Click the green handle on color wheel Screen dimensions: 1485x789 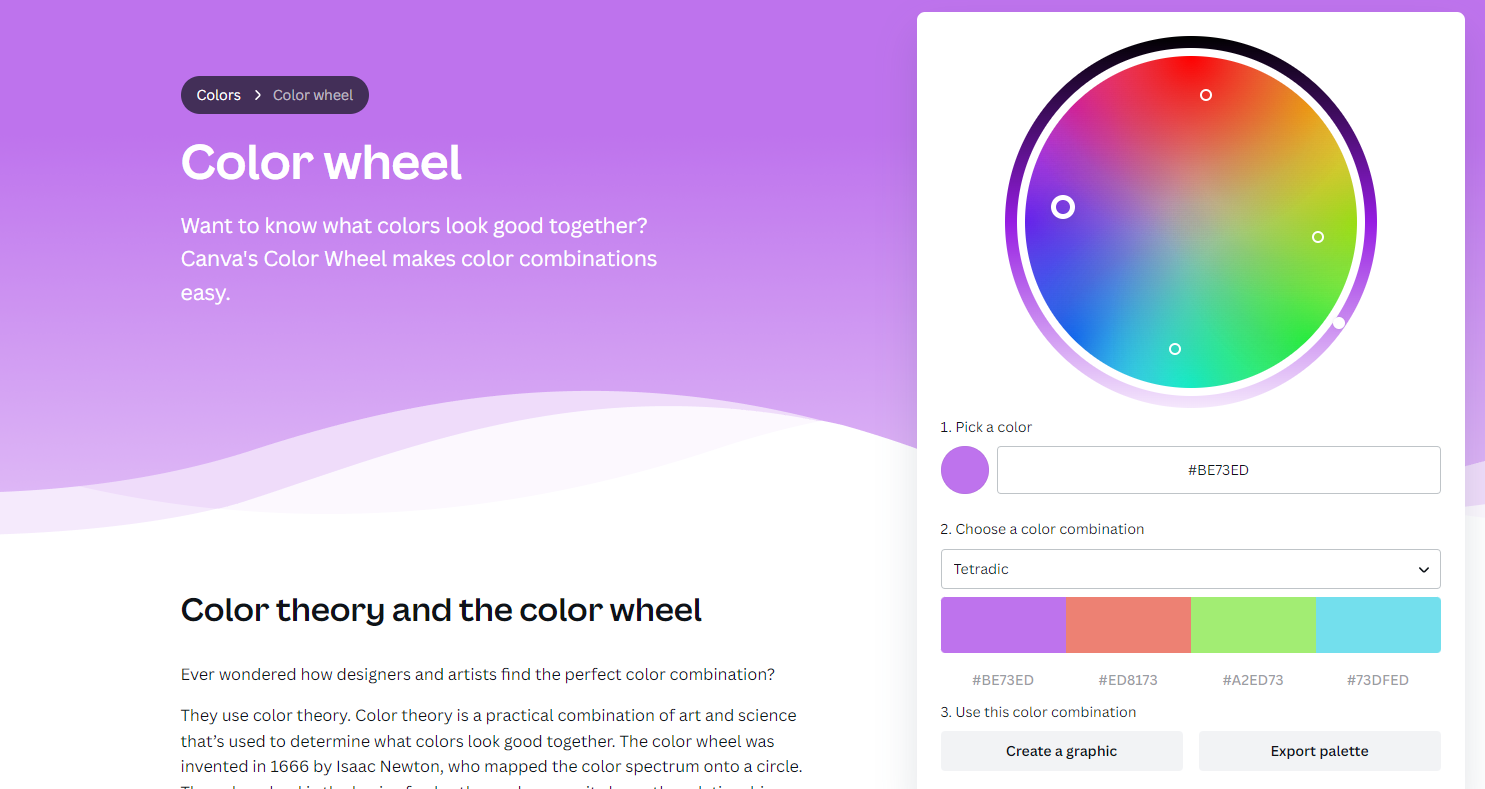tap(1318, 237)
